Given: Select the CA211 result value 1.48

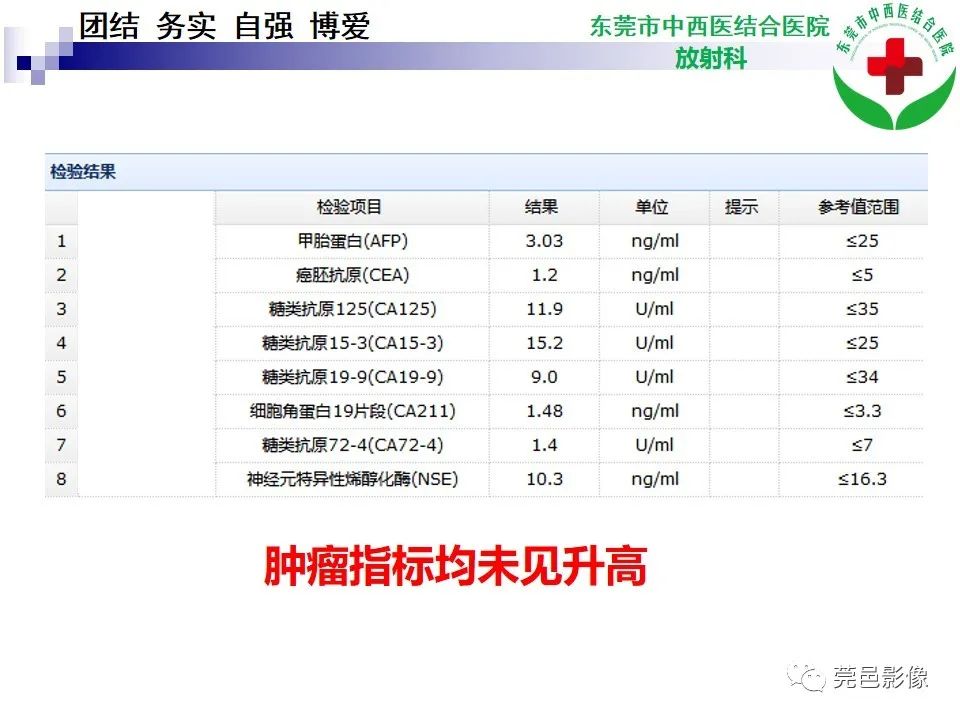Looking at the screenshot, I should (544, 411).
